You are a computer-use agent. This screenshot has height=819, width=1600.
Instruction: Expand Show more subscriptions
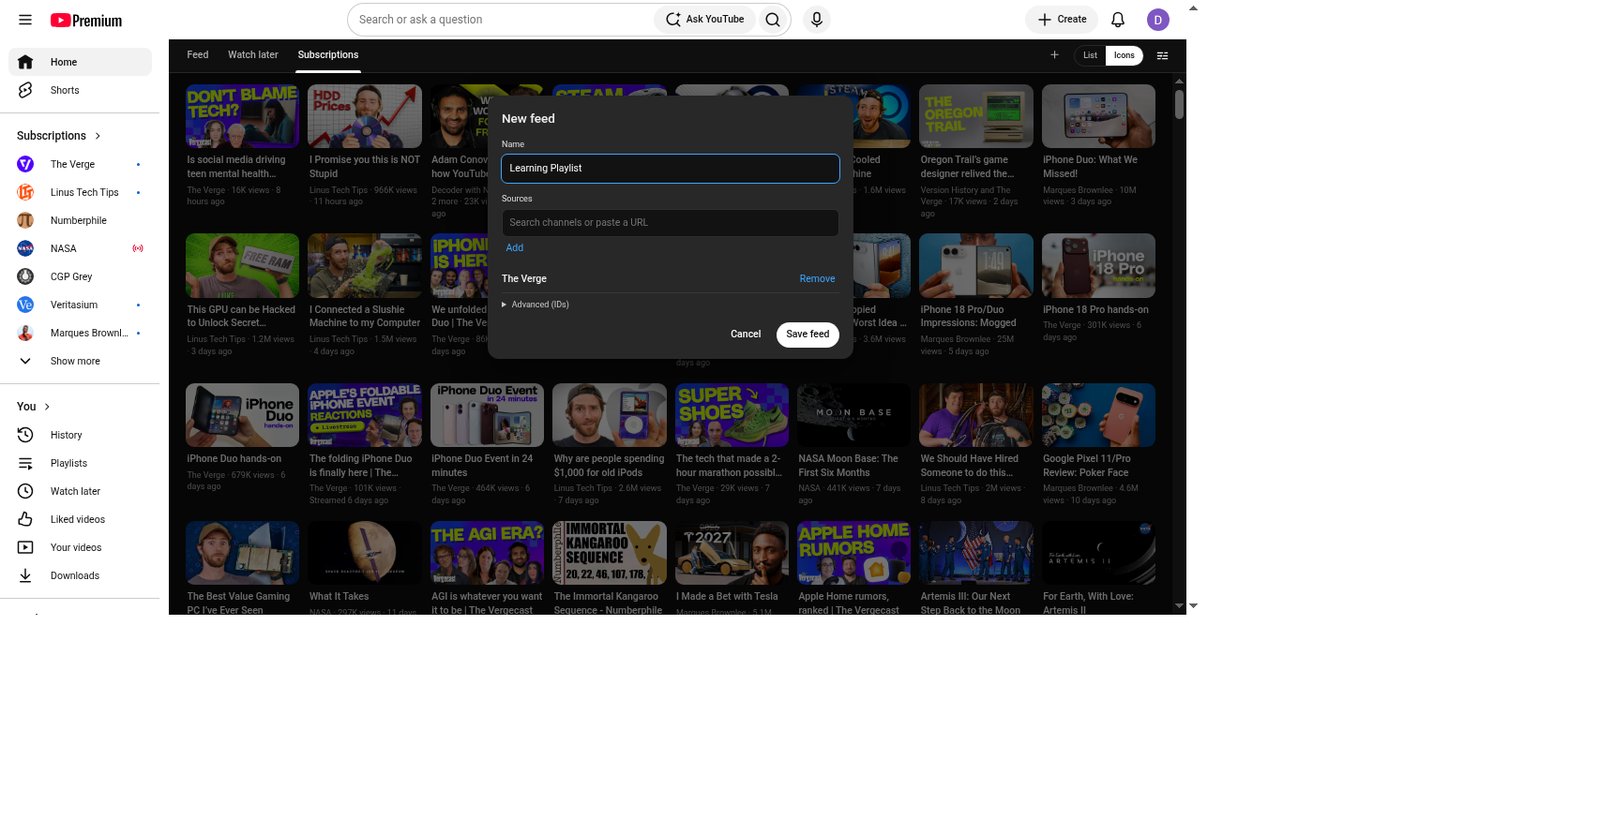[x=80, y=361]
